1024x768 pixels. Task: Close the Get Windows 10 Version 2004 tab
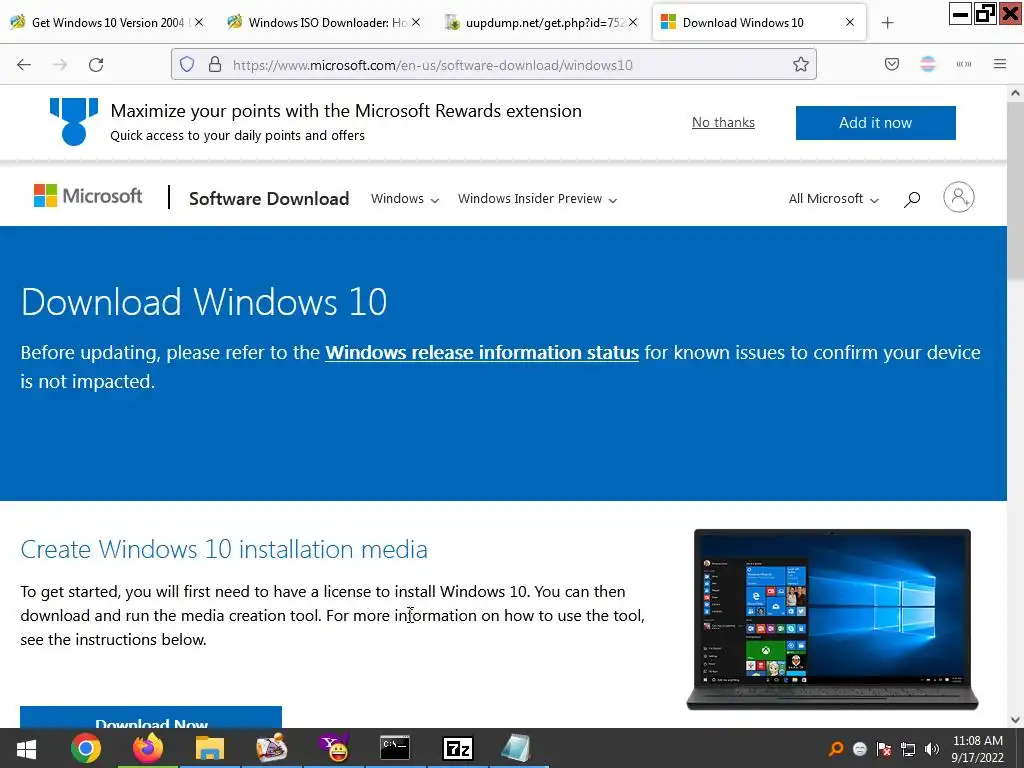pyautogui.click(x=199, y=22)
